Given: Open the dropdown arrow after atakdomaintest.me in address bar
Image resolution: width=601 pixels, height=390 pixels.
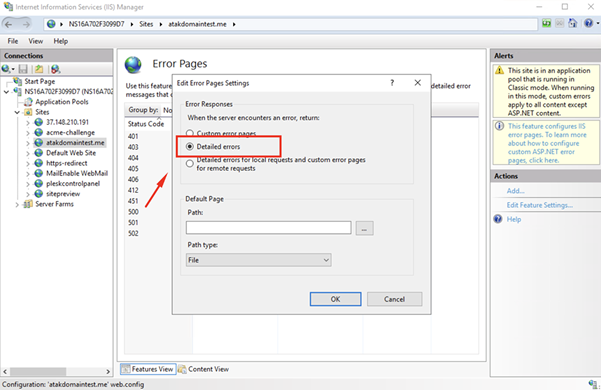Looking at the screenshot, I should tap(234, 24).
